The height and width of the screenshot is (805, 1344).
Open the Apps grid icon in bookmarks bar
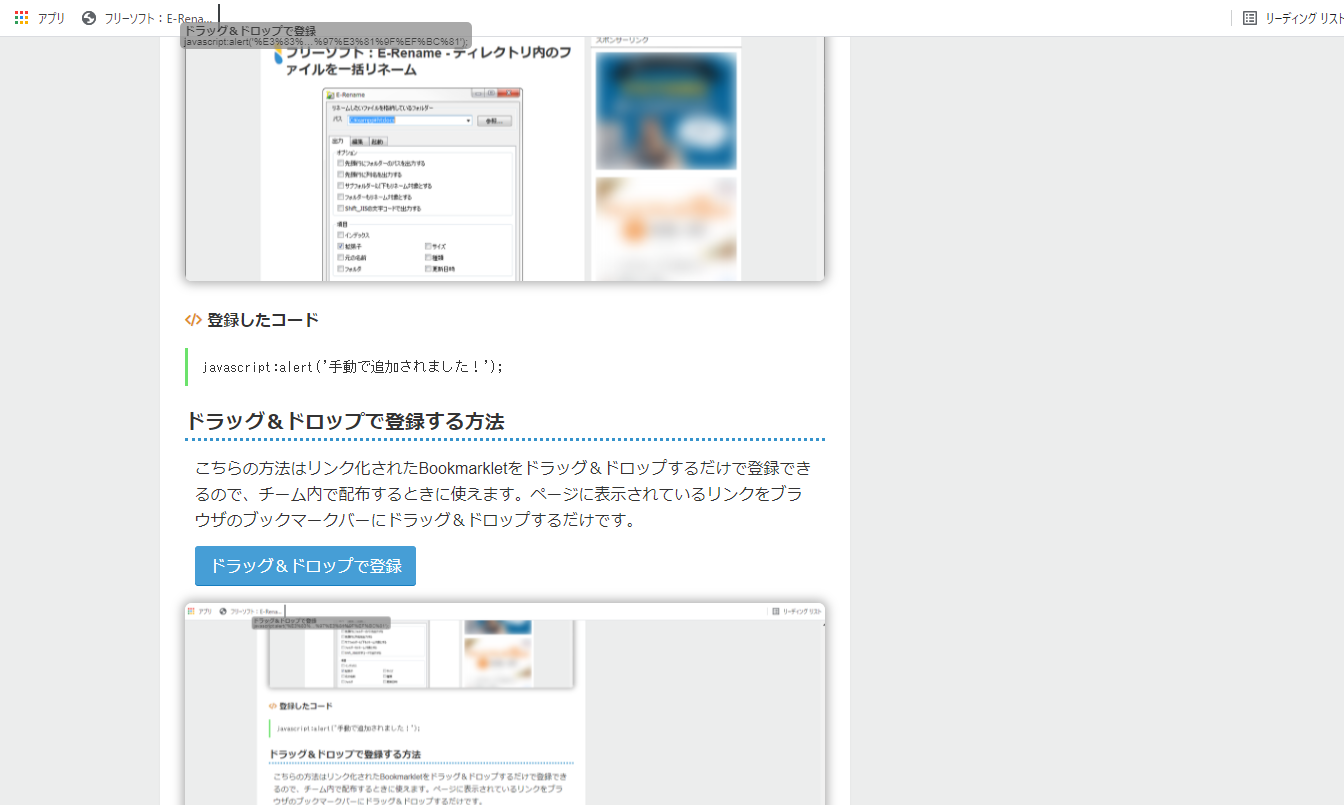[21, 18]
